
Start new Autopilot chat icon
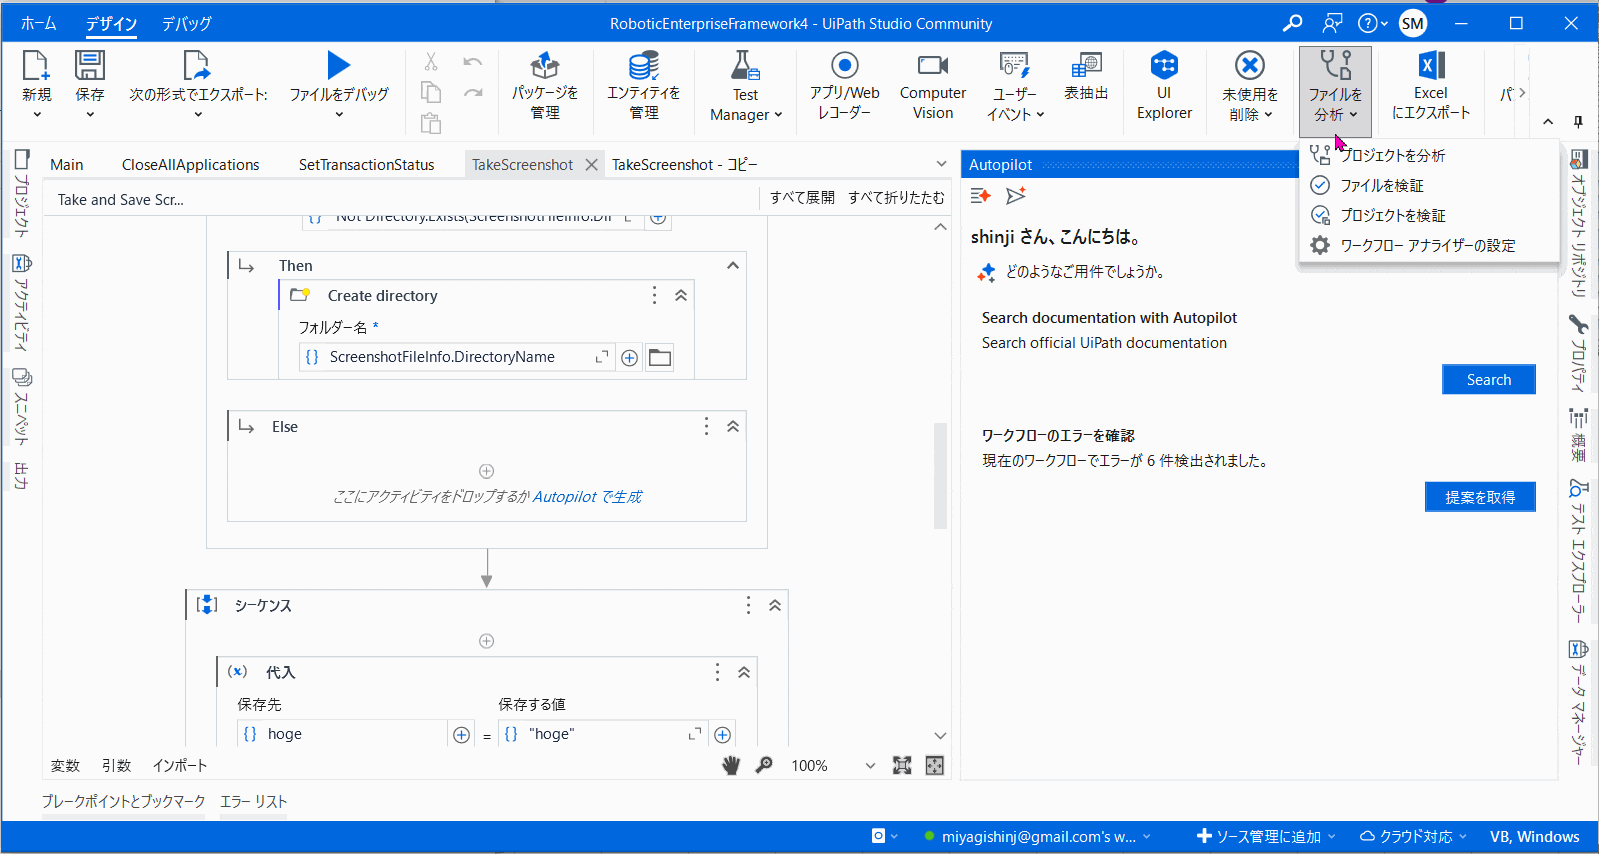[x=980, y=196]
